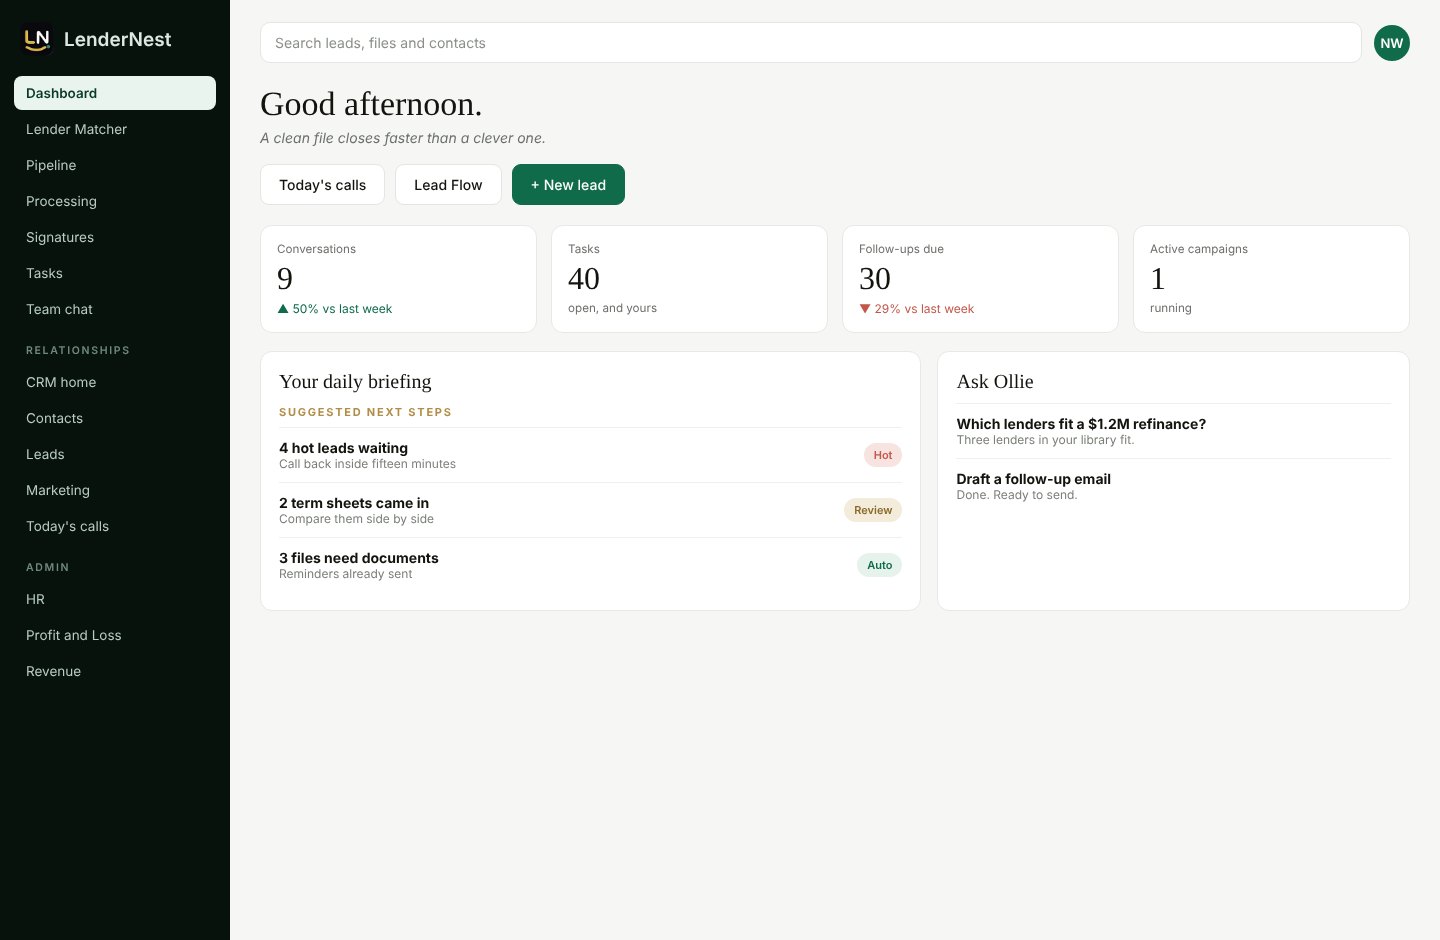This screenshot has height=940, width=1440.
Task: Go to the HR admin page
Action: click(x=115, y=599)
